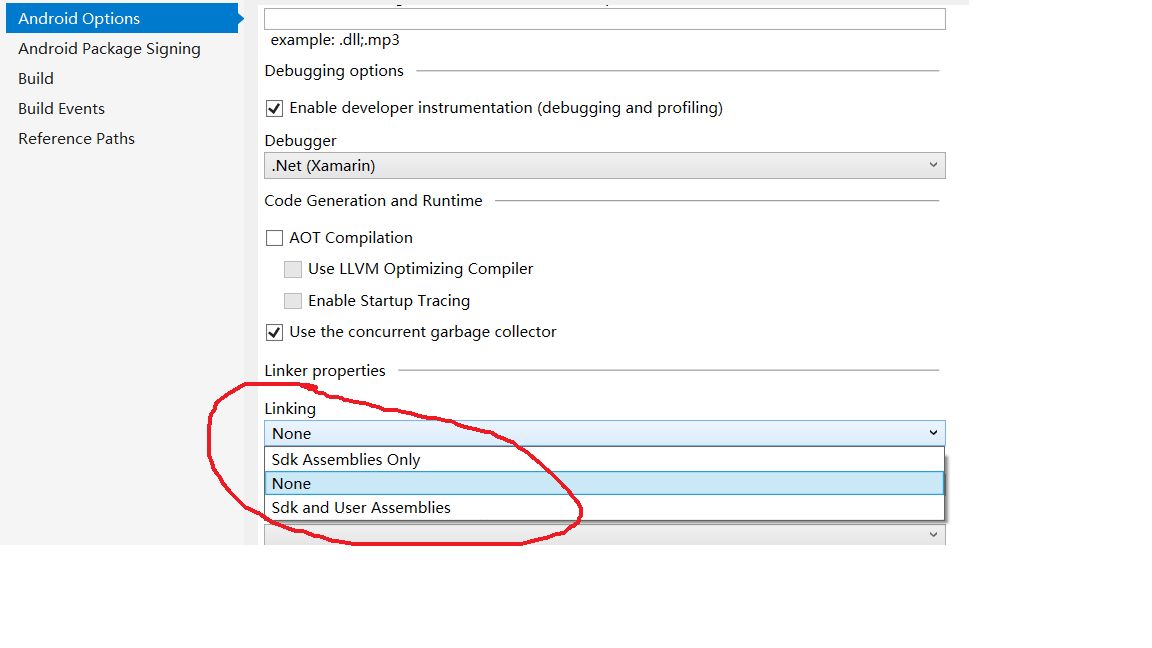Choose Sdk Assemblies Only from the list
This screenshot has height=648, width=1152.
604,459
